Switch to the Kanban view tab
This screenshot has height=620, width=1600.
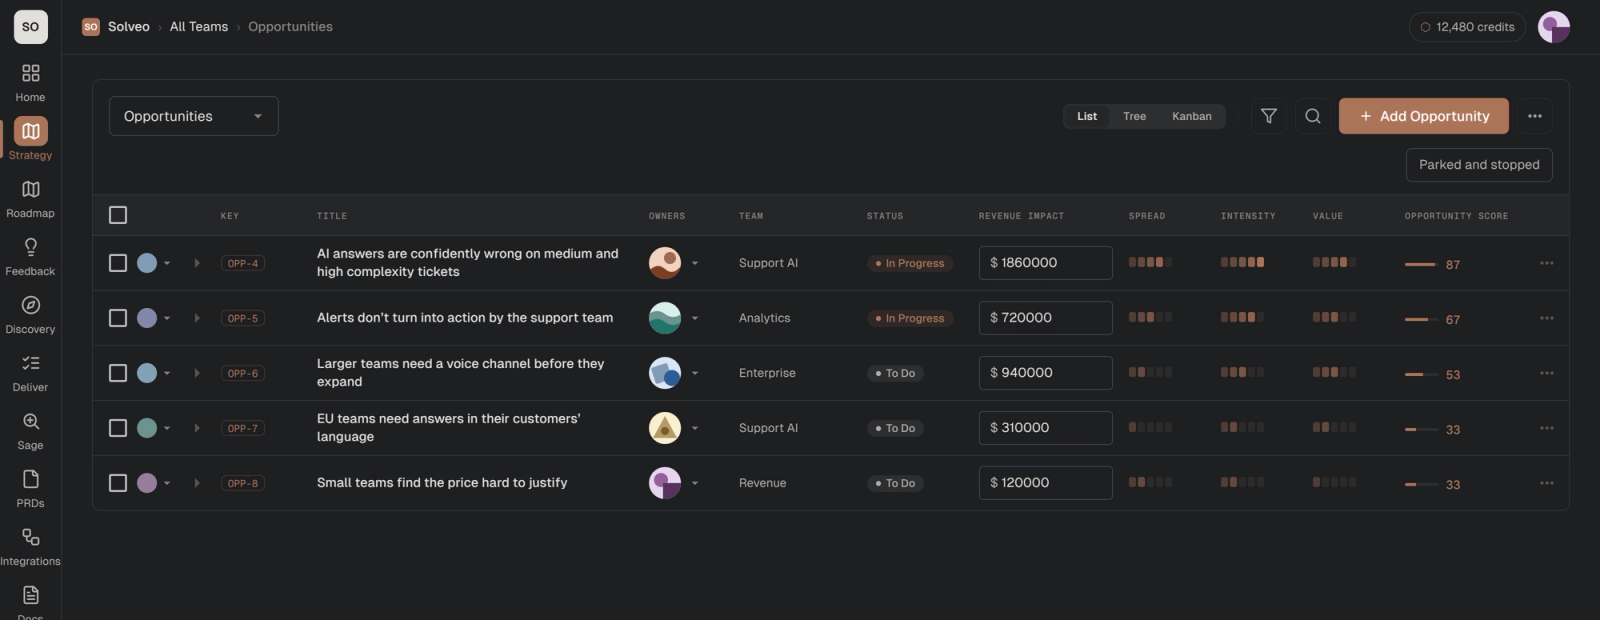click(x=1192, y=116)
